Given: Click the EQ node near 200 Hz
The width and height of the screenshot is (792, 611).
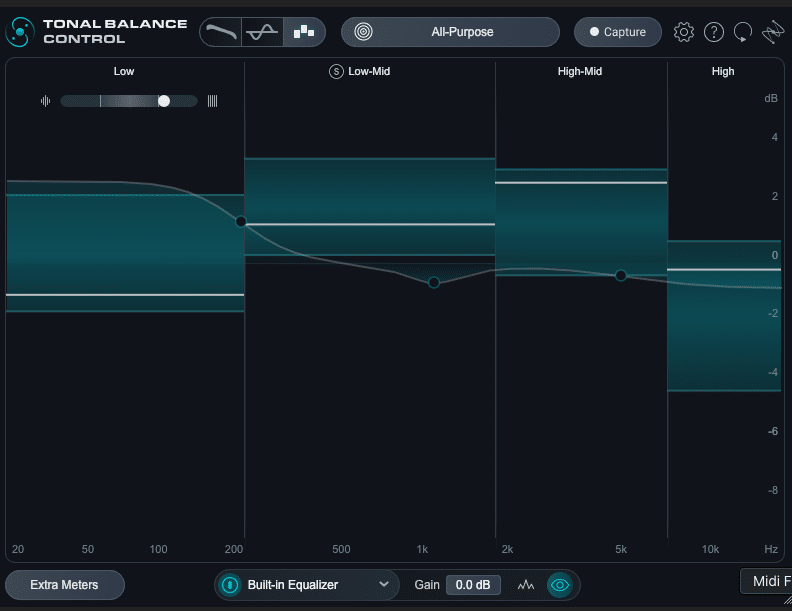Looking at the screenshot, I should [x=241, y=221].
